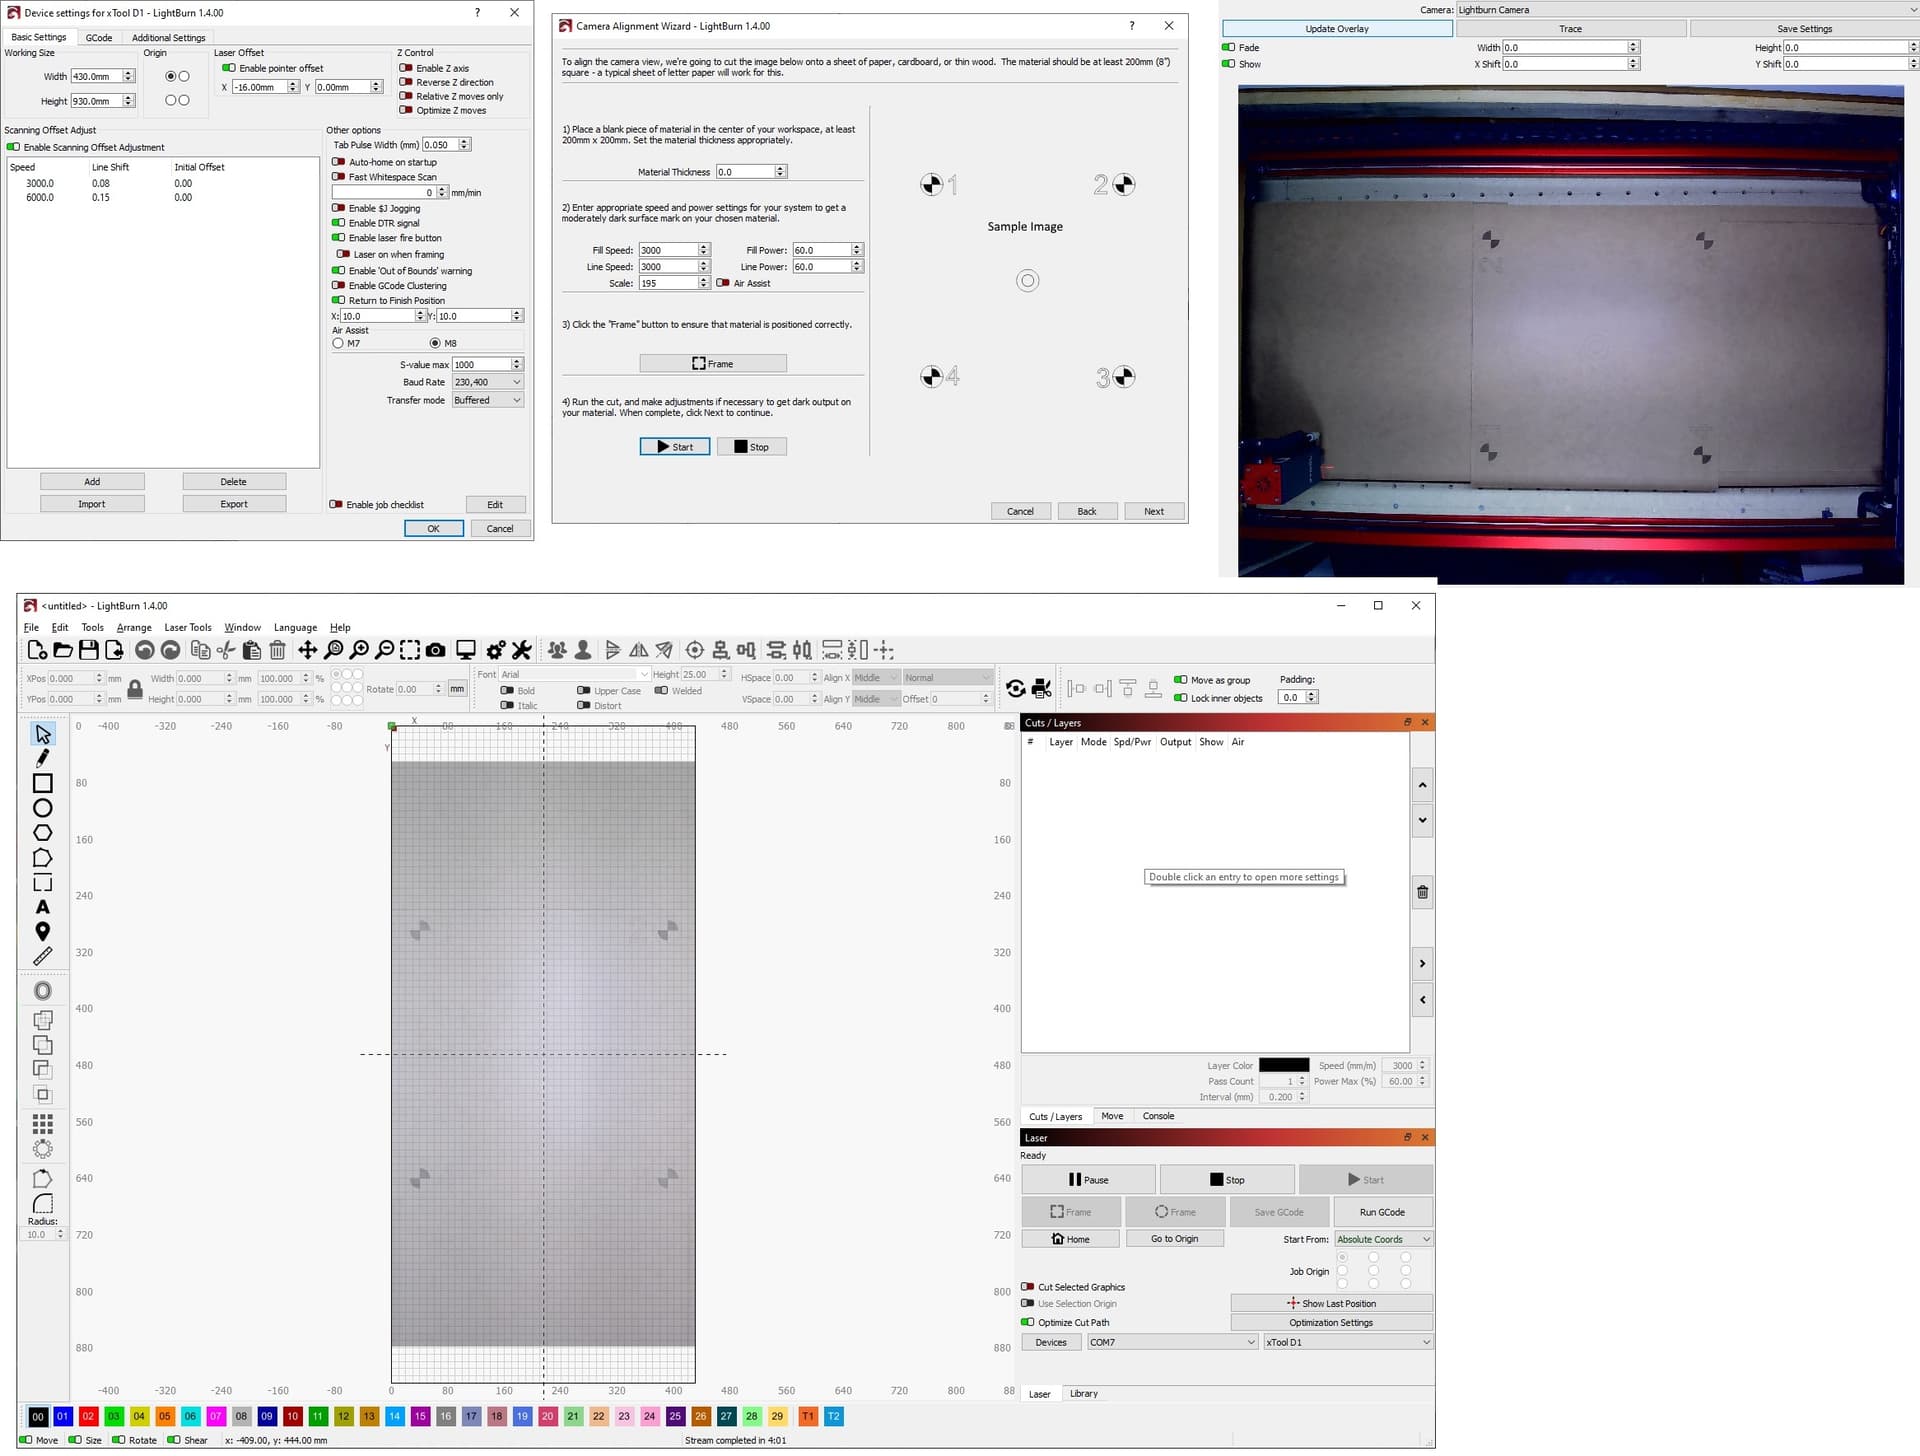The height and width of the screenshot is (1456, 1920).
Task: Click the Update Overlay button
Action: (1337, 29)
